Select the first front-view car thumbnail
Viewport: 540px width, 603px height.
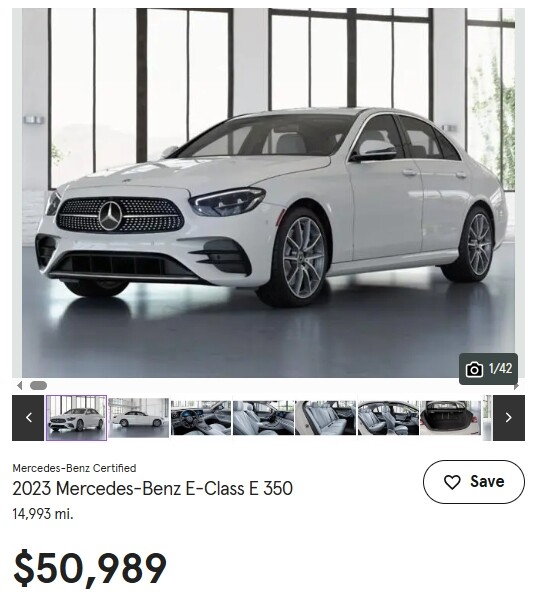point(77,418)
